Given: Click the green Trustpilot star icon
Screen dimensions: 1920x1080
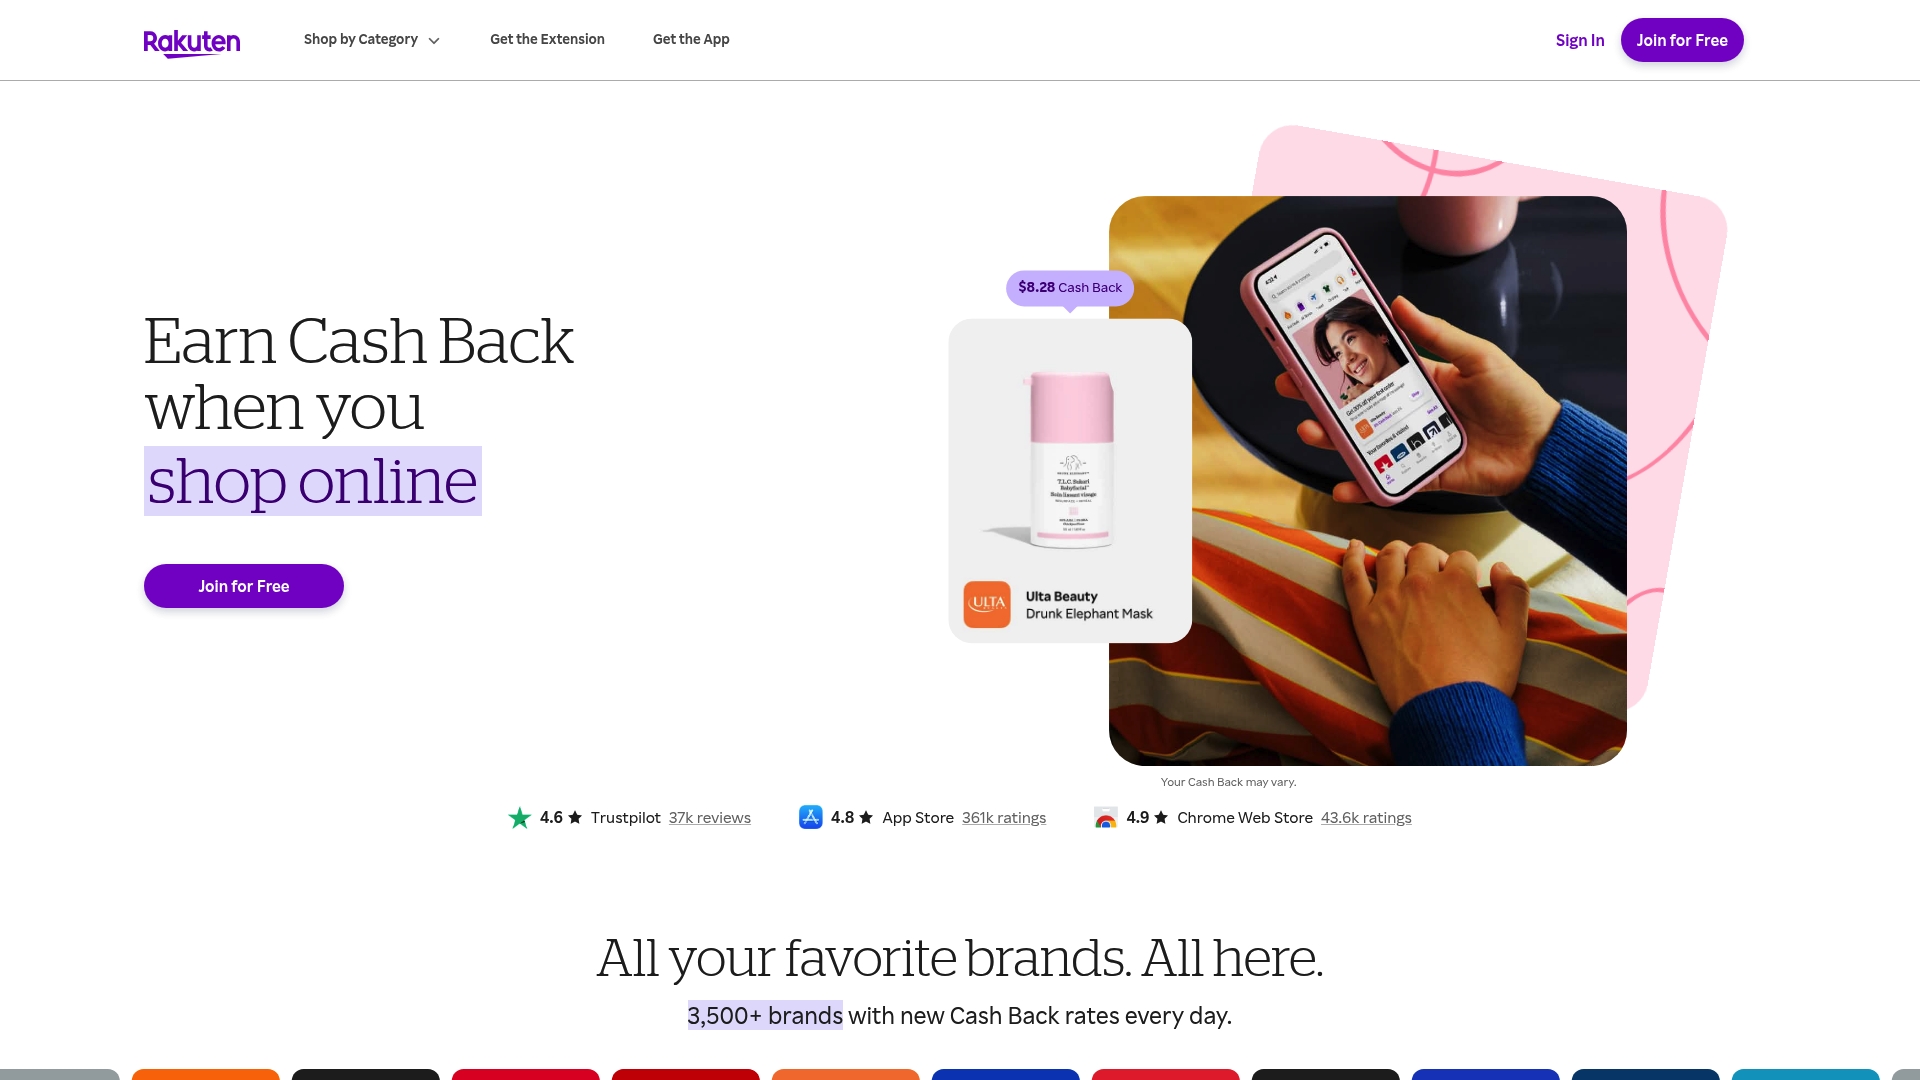Looking at the screenshot, I should (519, 818).
